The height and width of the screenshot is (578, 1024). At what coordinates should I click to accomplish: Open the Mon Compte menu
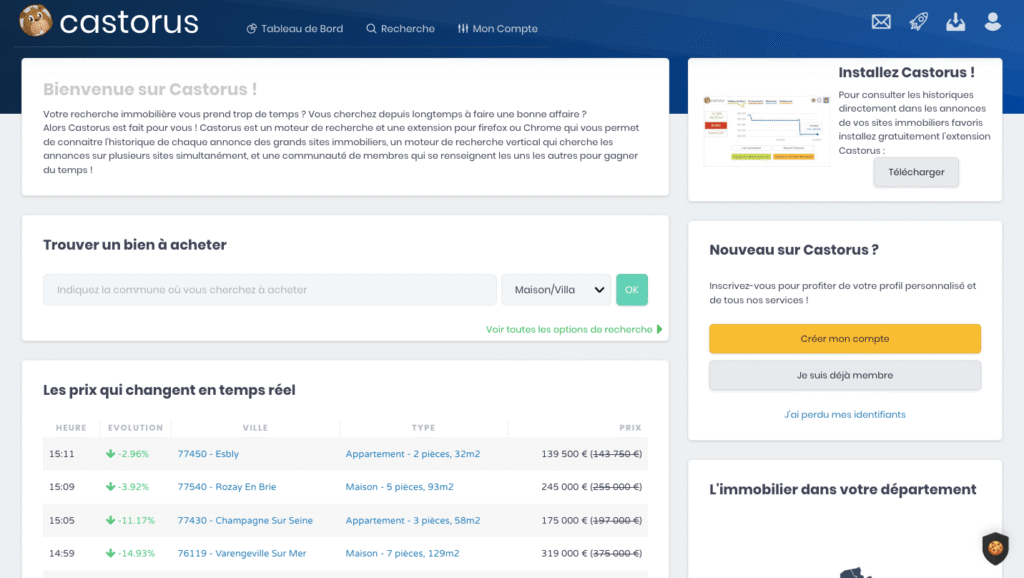pos(497,29)
